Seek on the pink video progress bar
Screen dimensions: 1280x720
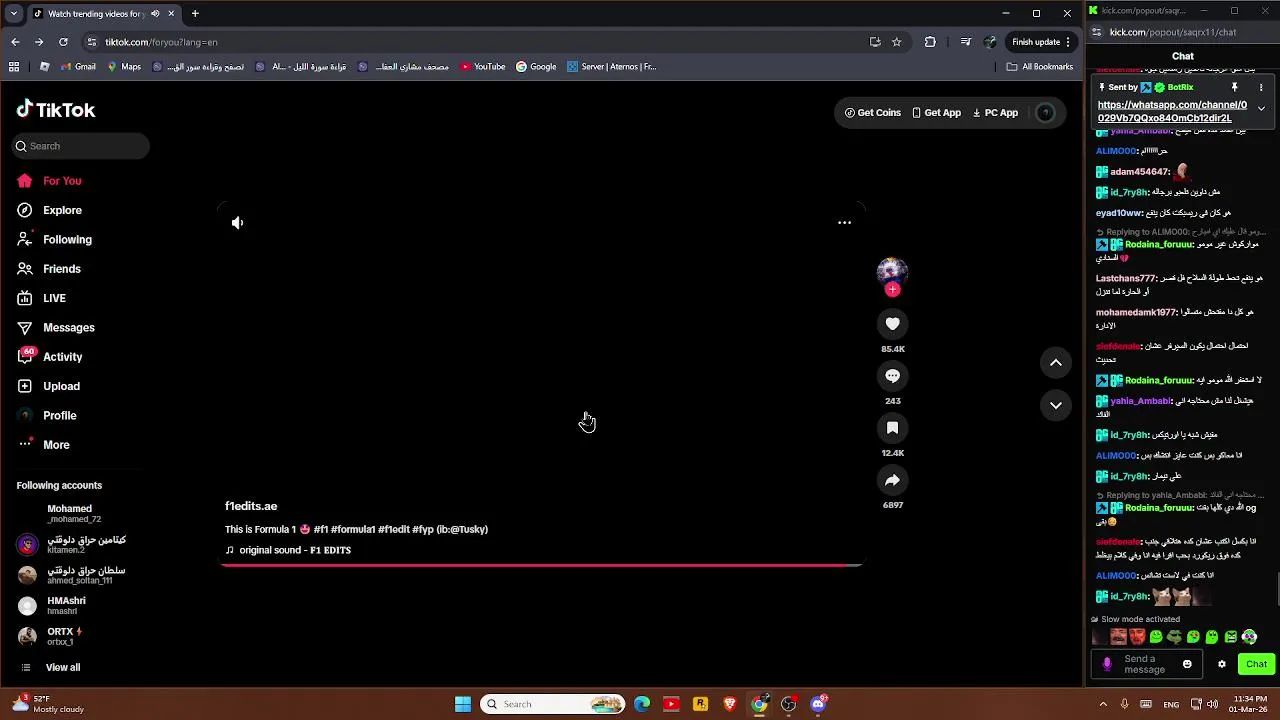[x=541, y=565]
